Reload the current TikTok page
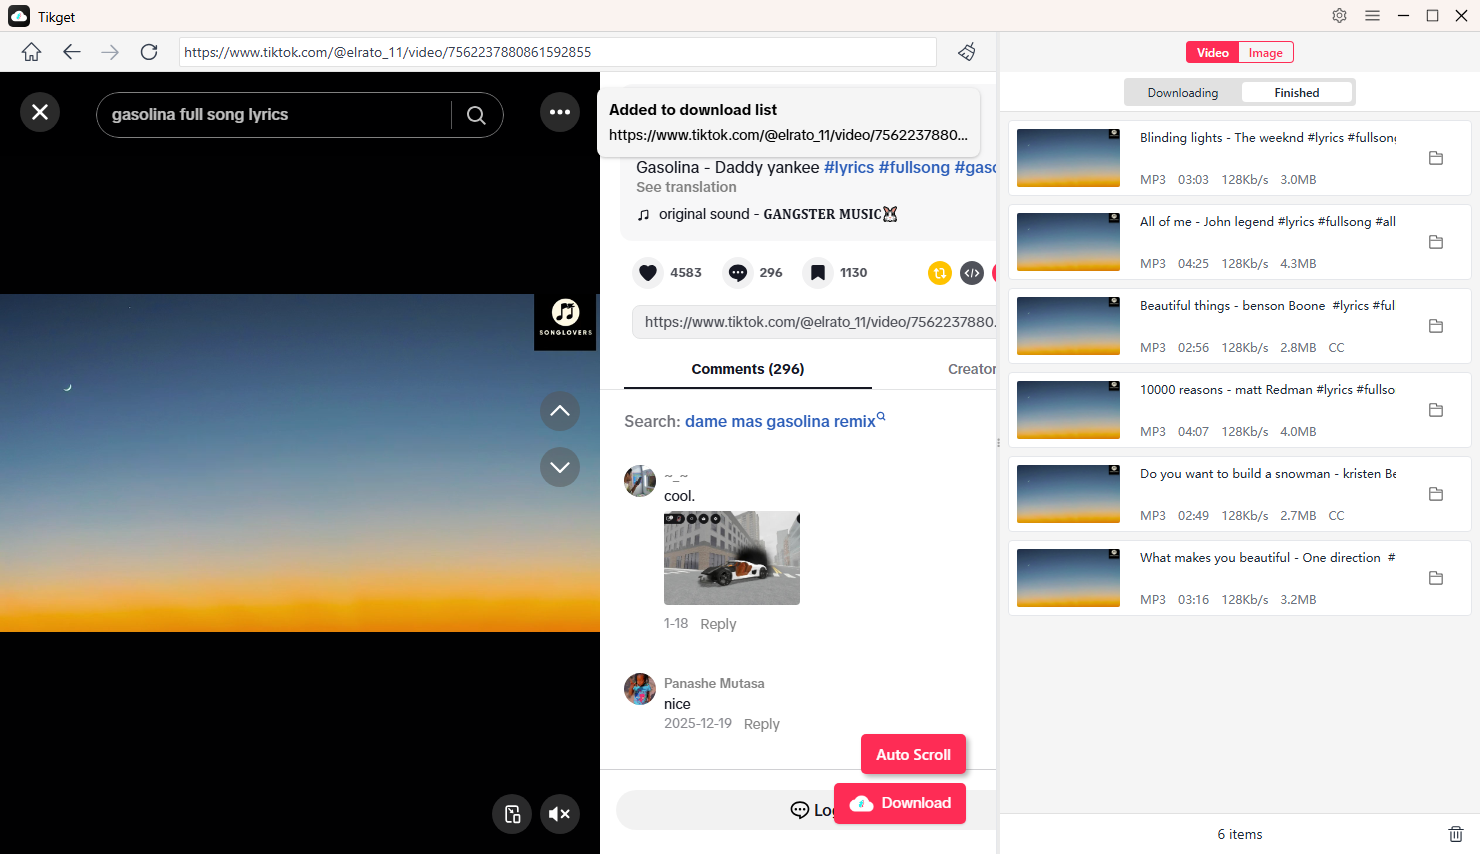The image size is (1480, 854). coord(148,51)
